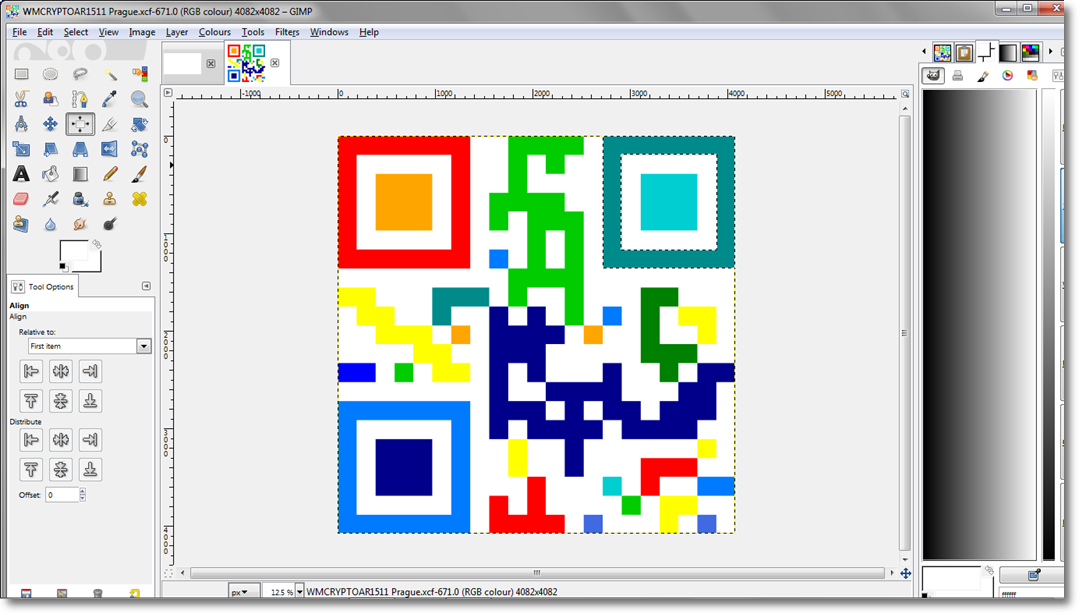Choose the Text tool

21,174
